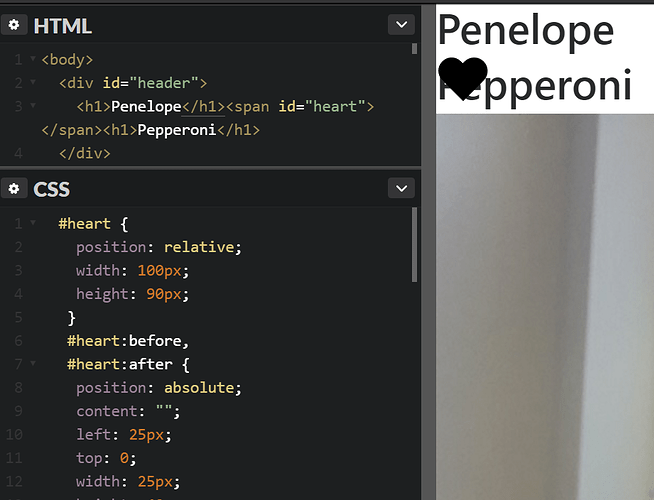This screenshot has height=500, width=654.
Task: Collapse the div id="header" fold arrow
Action: pos(33,82)
